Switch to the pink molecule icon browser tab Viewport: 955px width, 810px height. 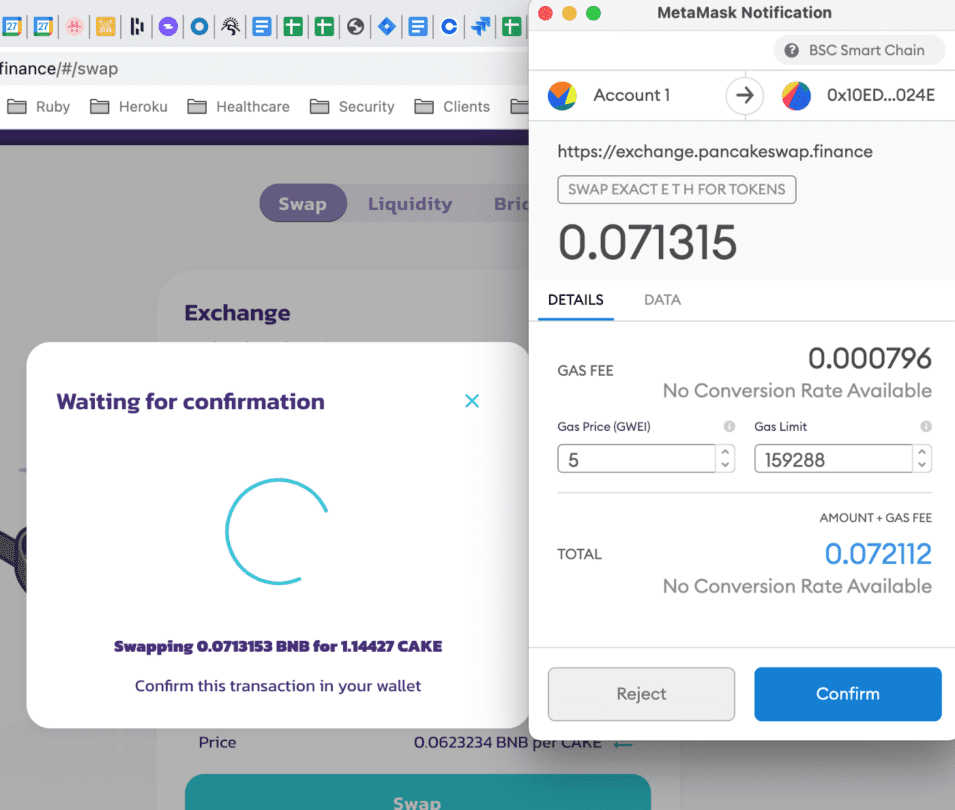coord(74,26)
